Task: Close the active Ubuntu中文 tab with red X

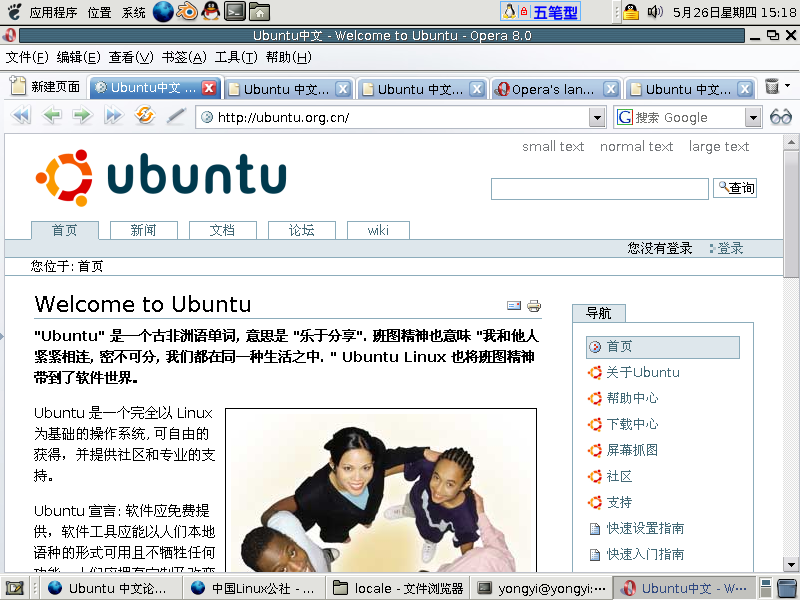Action: tap(209, 88)
